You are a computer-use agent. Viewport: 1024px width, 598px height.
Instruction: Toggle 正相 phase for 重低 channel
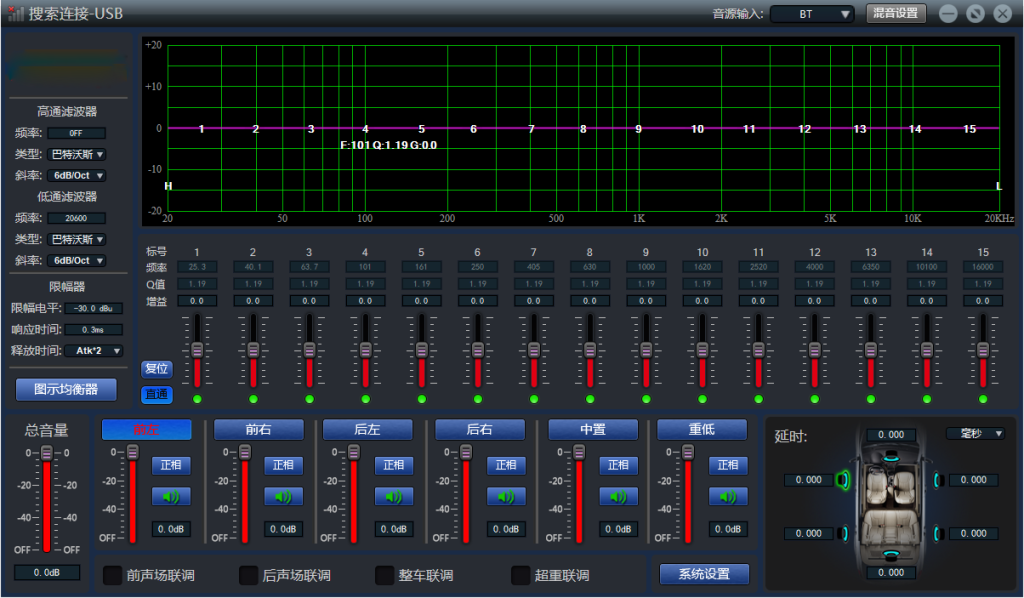click(x=728, y=465)
